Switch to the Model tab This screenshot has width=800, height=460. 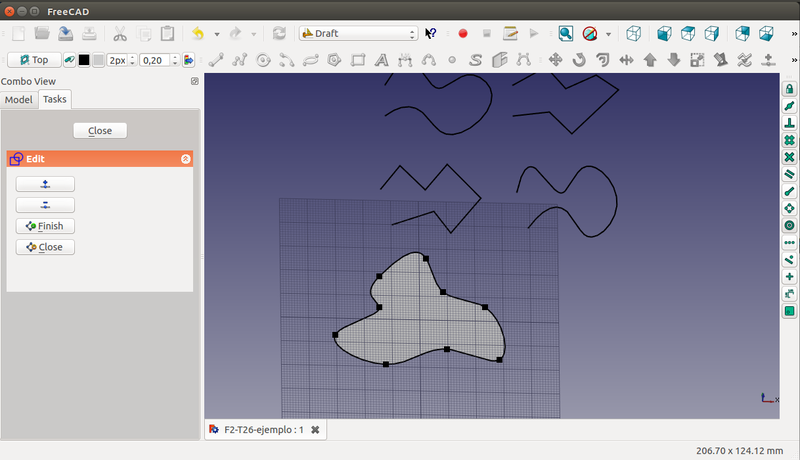tap(18, 99)
